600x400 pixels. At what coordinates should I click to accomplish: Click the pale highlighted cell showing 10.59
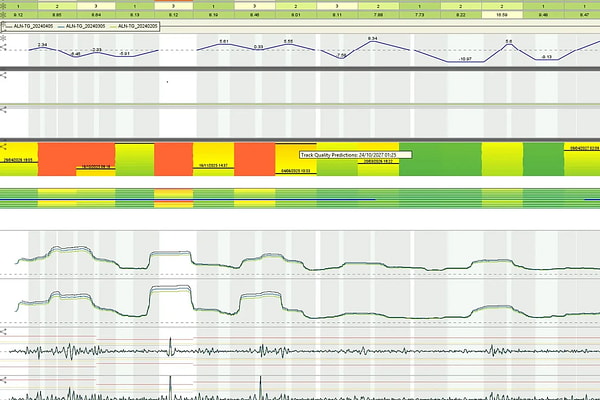pos(502,15)
